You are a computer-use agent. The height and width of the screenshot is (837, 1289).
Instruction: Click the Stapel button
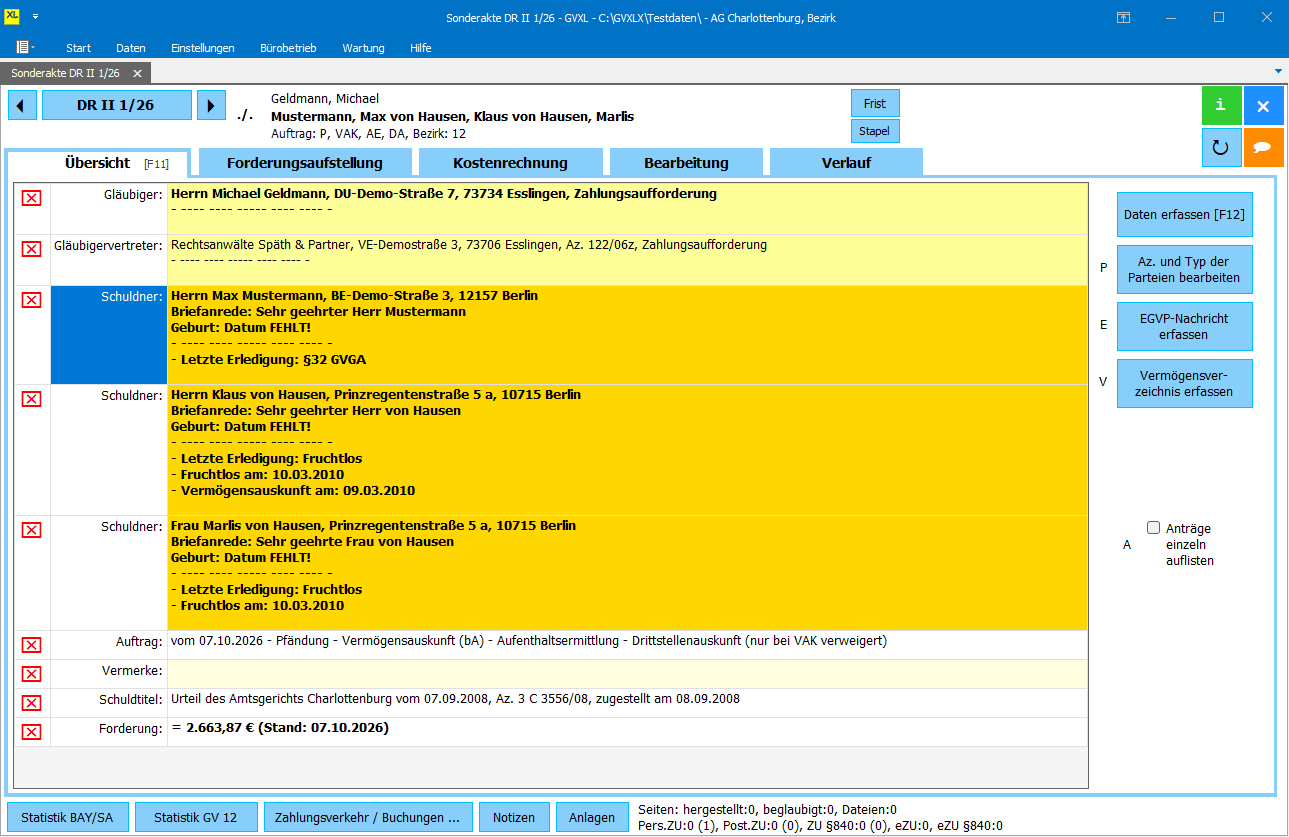pos(875,131)
